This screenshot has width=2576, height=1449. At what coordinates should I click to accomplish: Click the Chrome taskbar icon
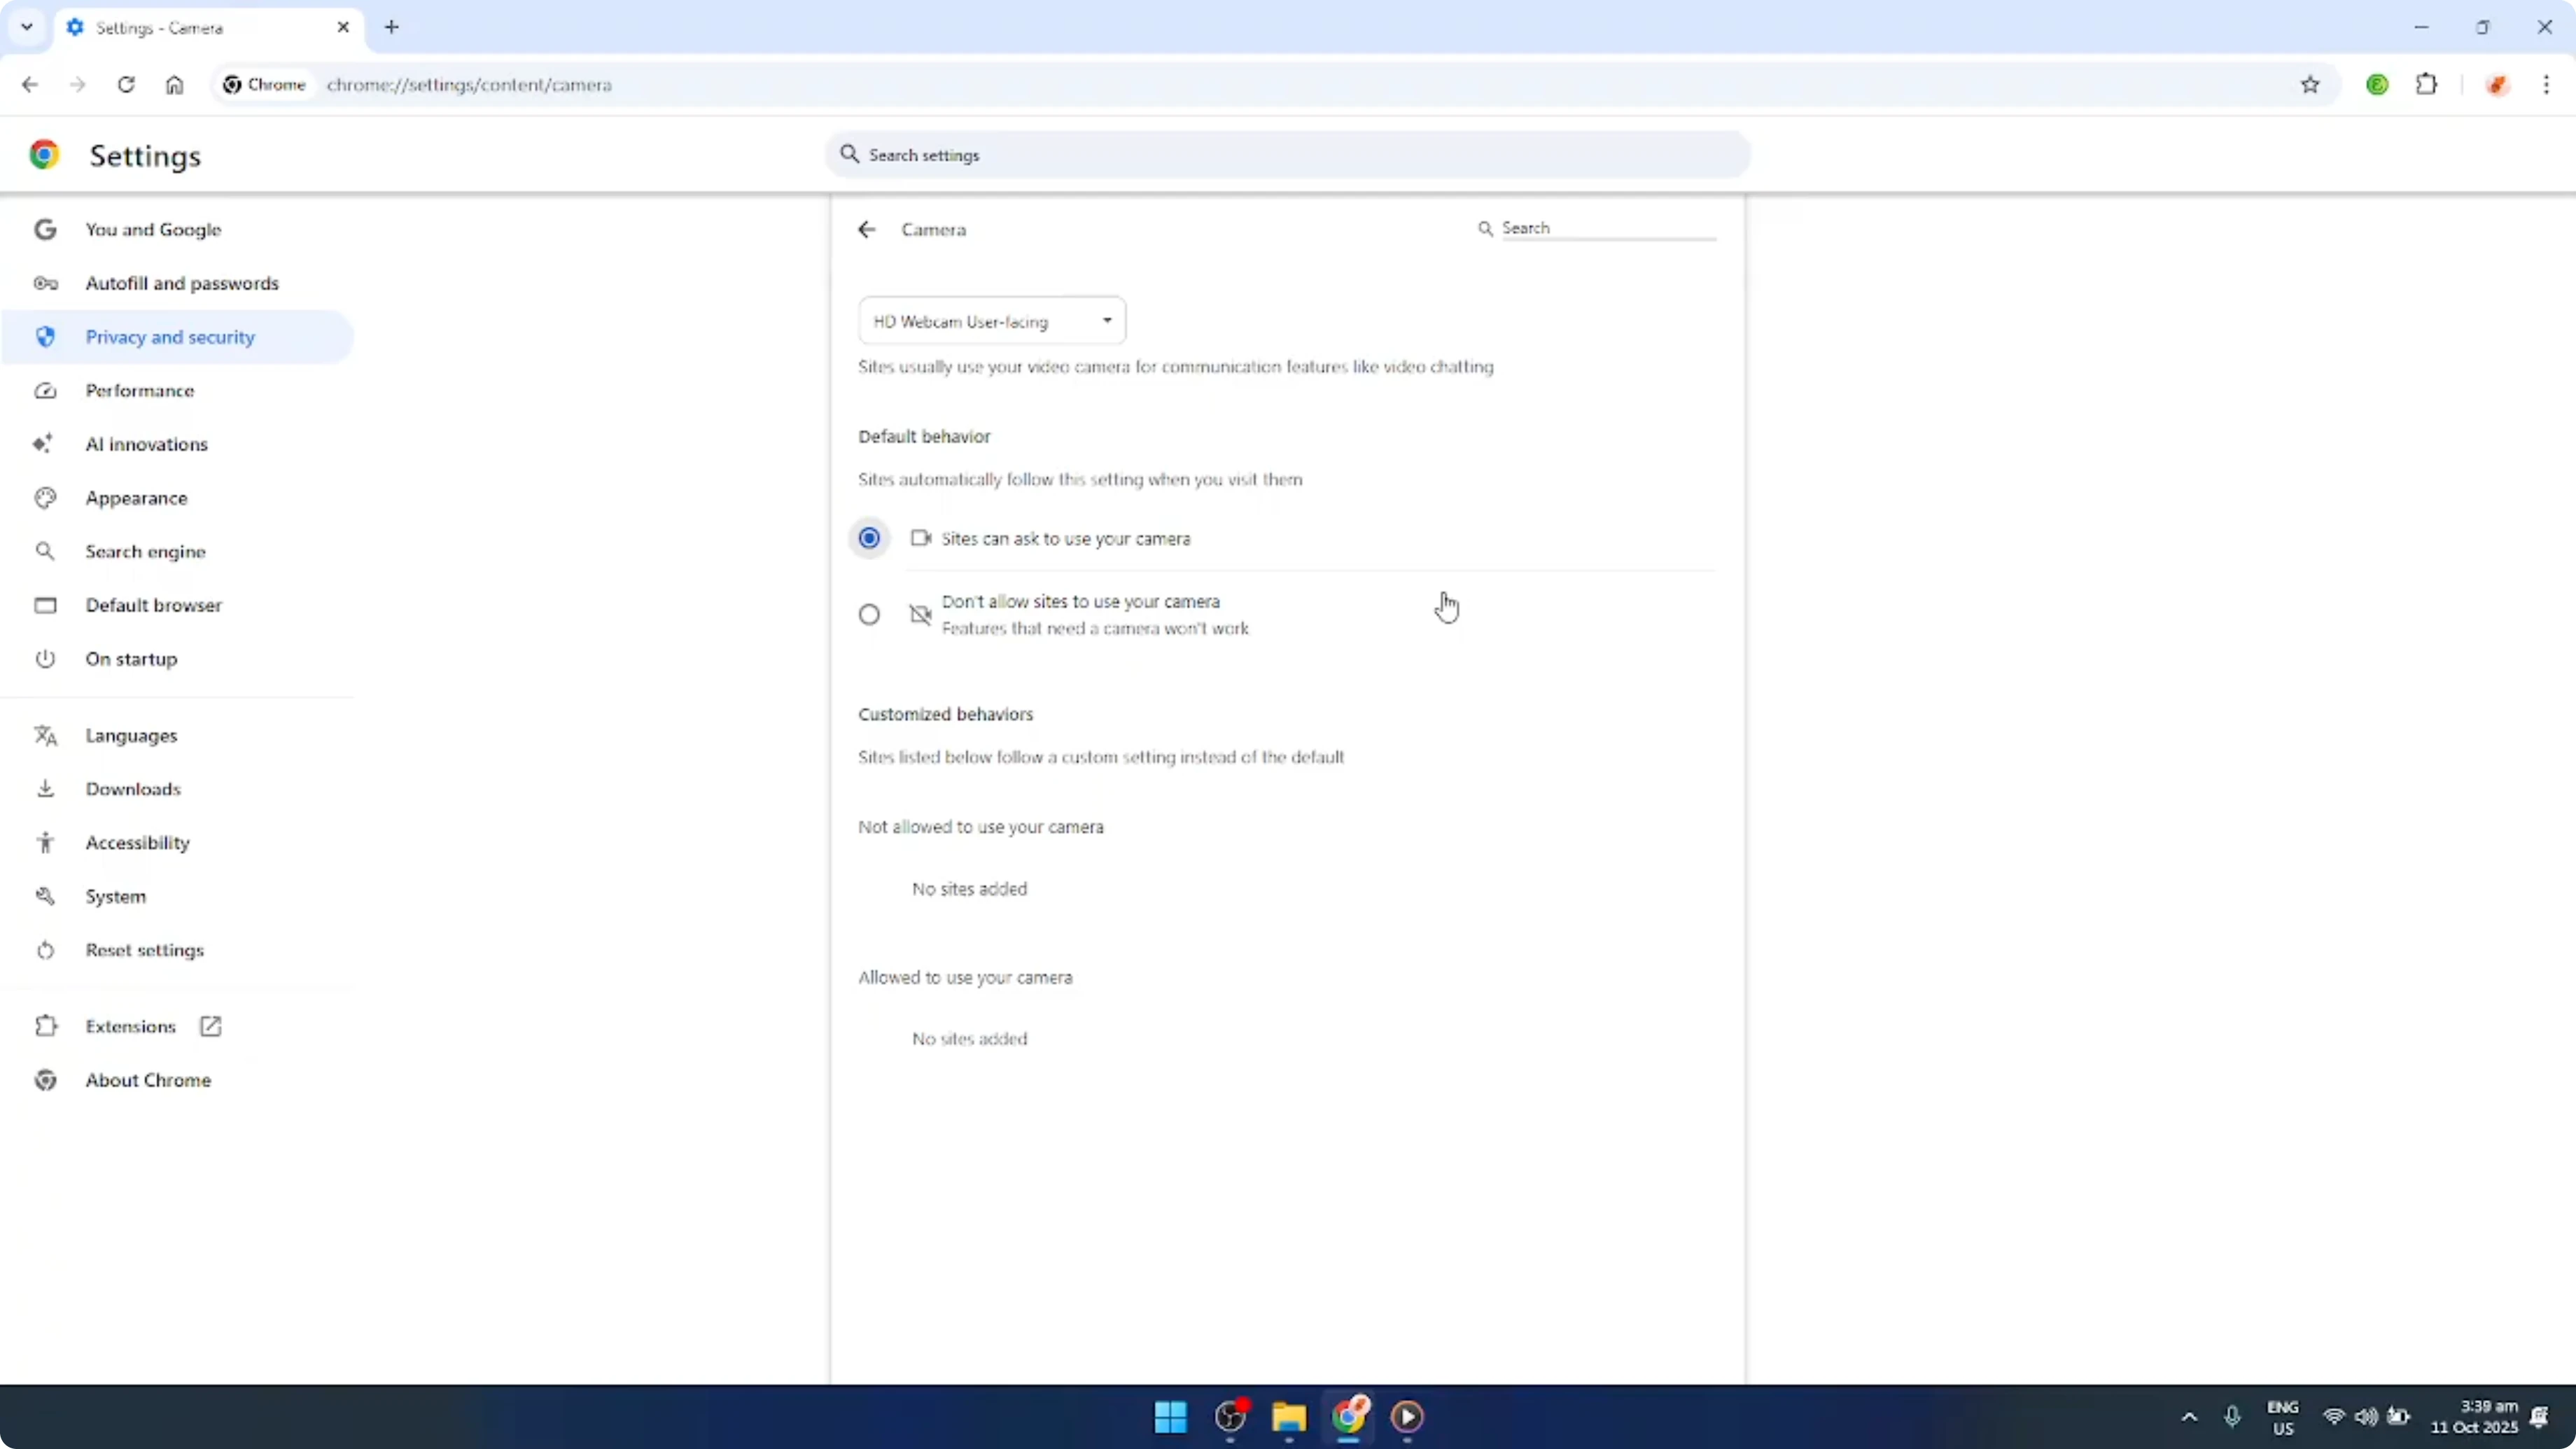(1348, 1417)
